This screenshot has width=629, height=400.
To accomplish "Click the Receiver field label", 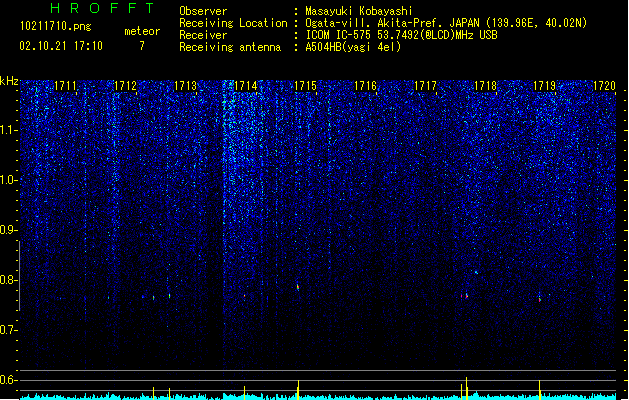I will click(x=203, y=35).
